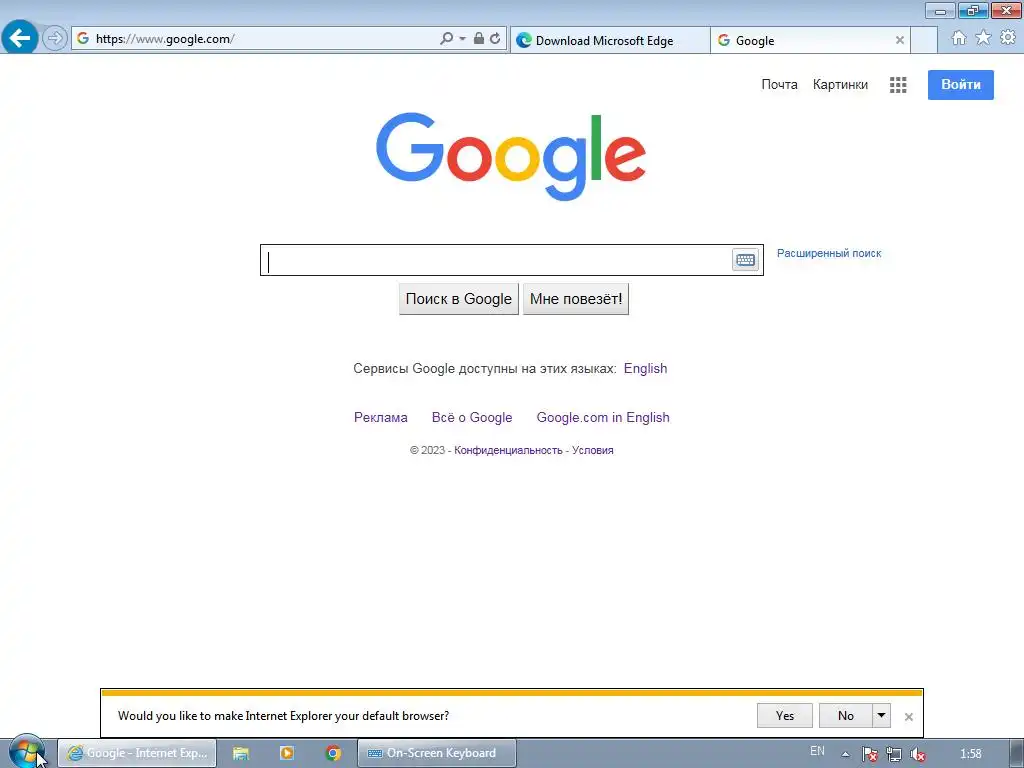Open the Windows Start menu orb
The height and width of the screenshot is (768, 1024).
[x=26, y=752]
